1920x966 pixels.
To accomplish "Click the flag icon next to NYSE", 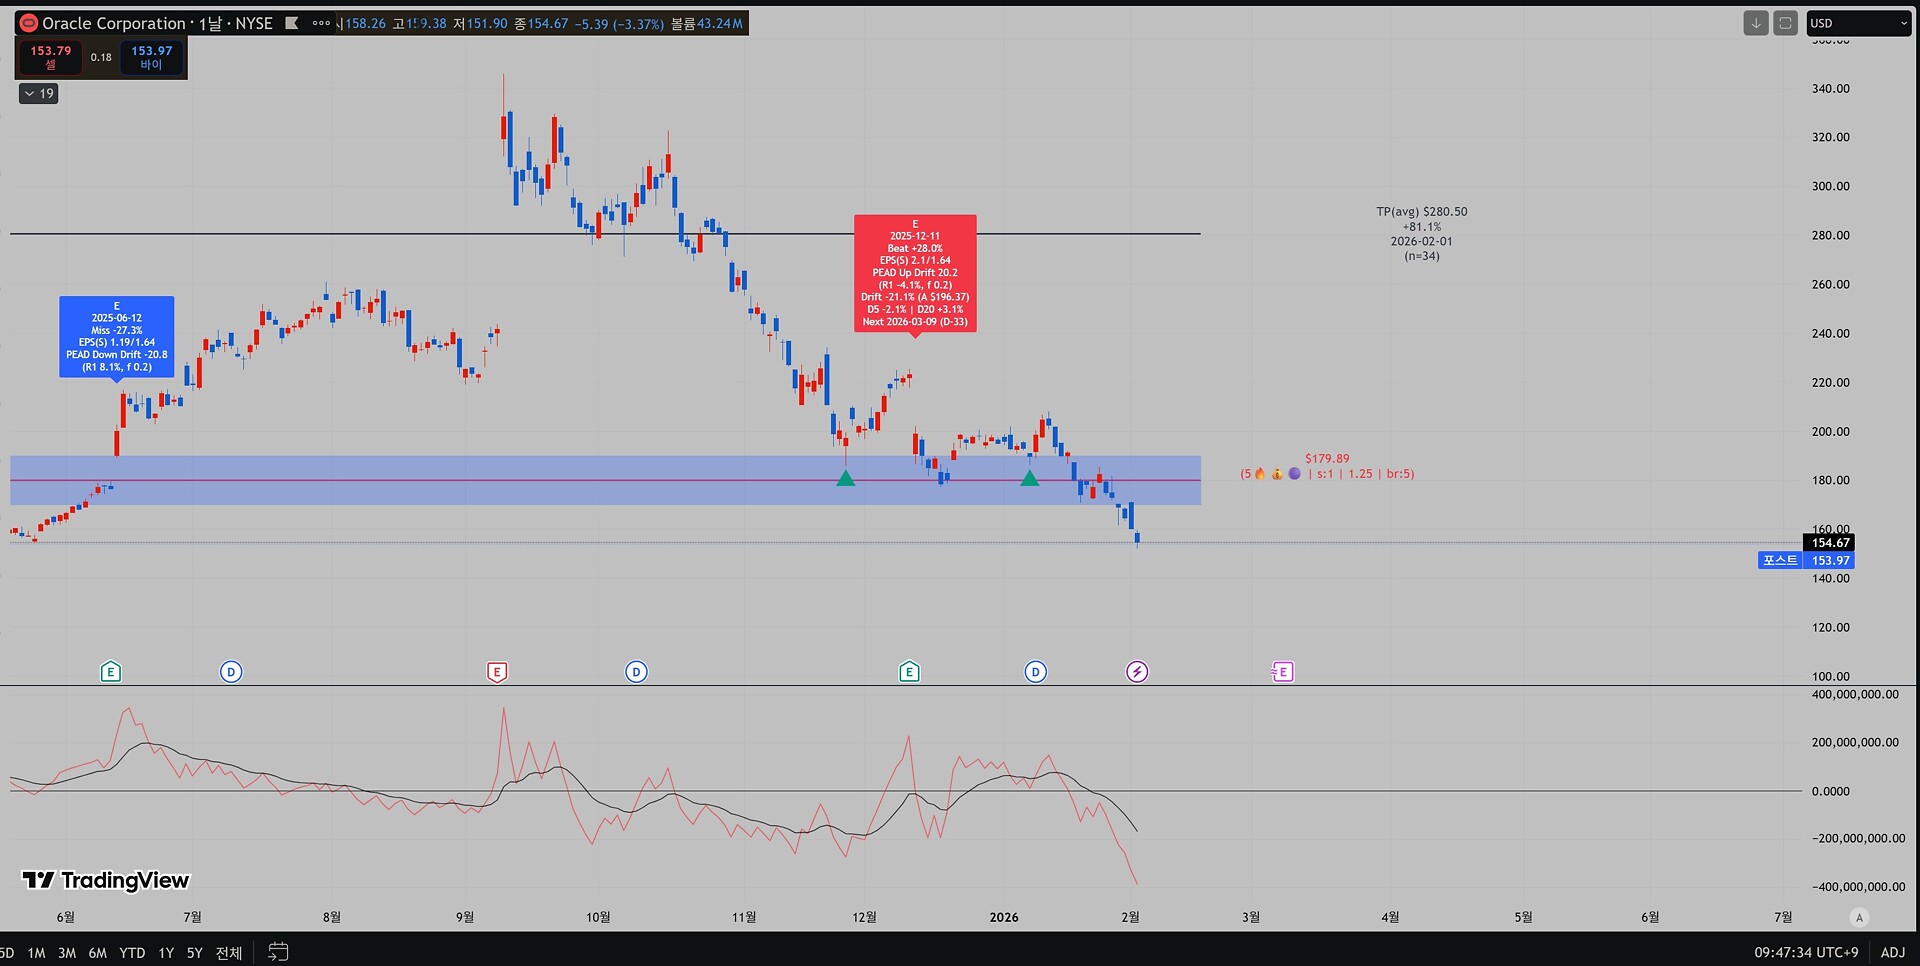I will 292,23.
